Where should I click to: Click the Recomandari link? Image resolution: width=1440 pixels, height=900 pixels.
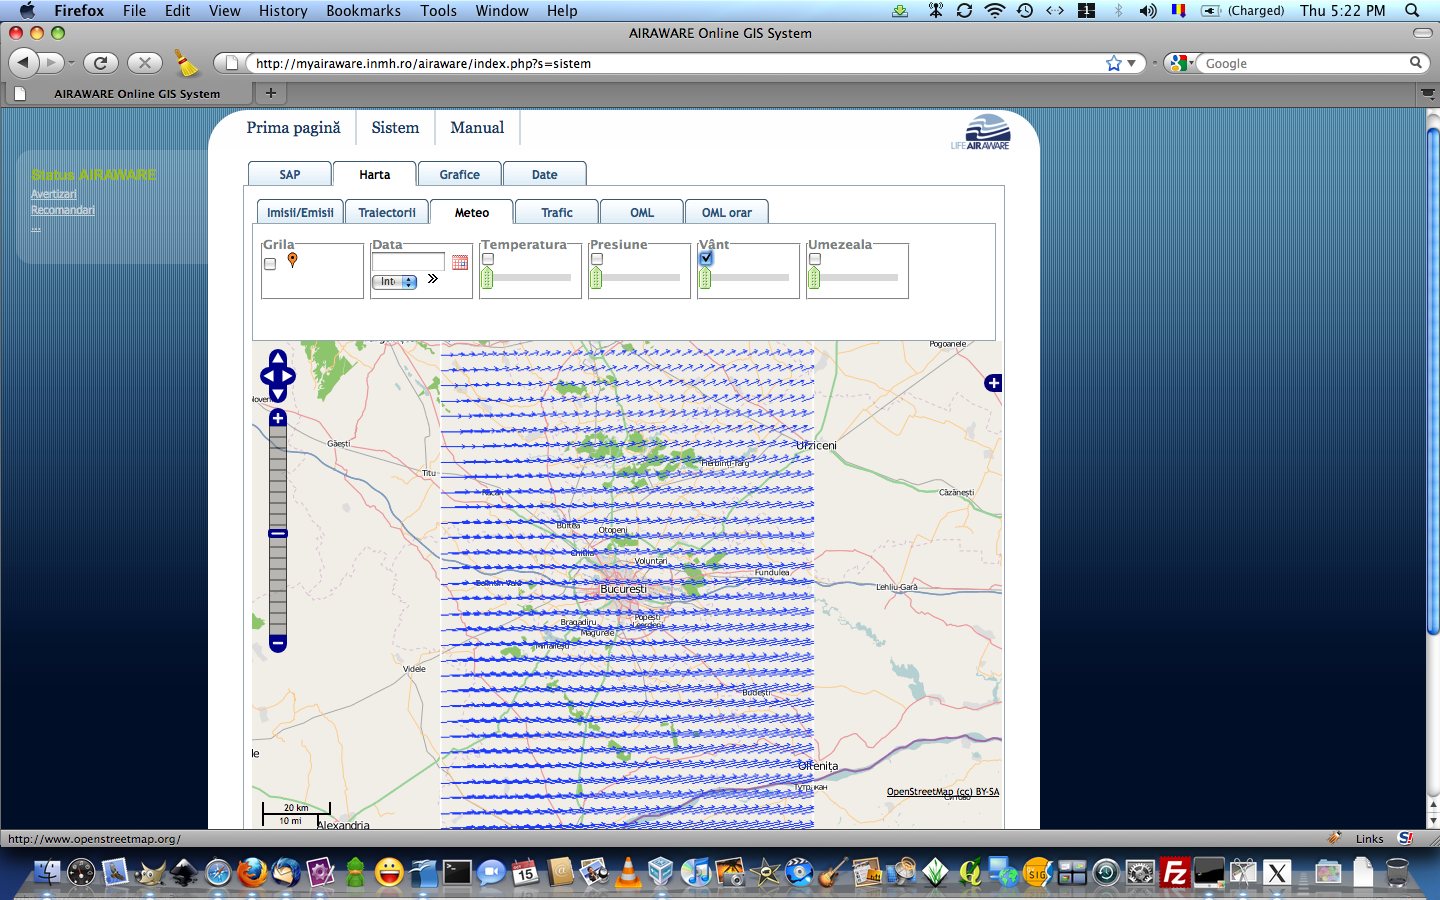[63, 210]
